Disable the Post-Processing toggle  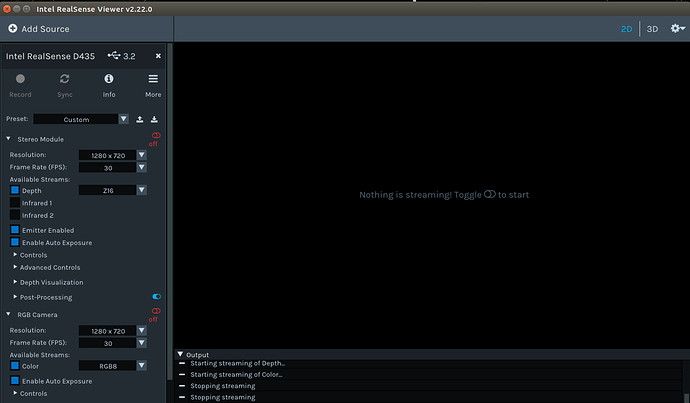click(x=156, y=297)
